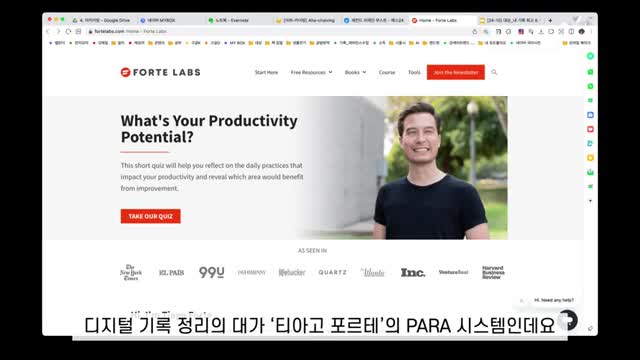This screenshot has height=360, width=640.
Task: Expand right sidebar with the down arrow
Action: [x=590, y=201]
